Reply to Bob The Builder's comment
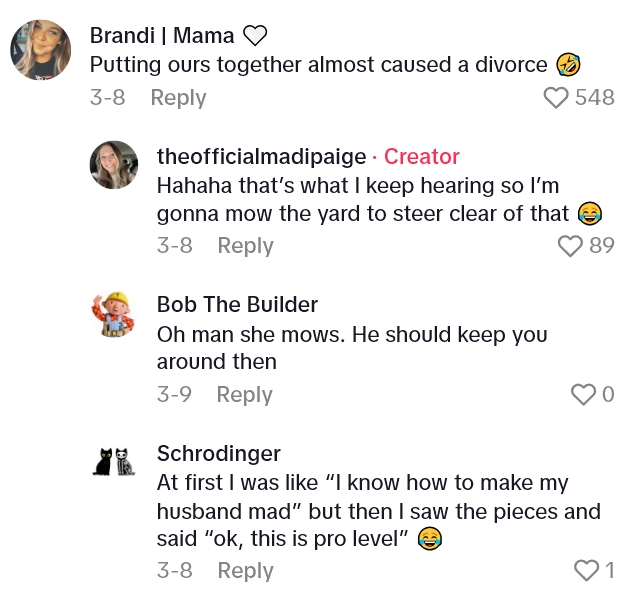Viewport: 619px width, 599px height. 245,395
